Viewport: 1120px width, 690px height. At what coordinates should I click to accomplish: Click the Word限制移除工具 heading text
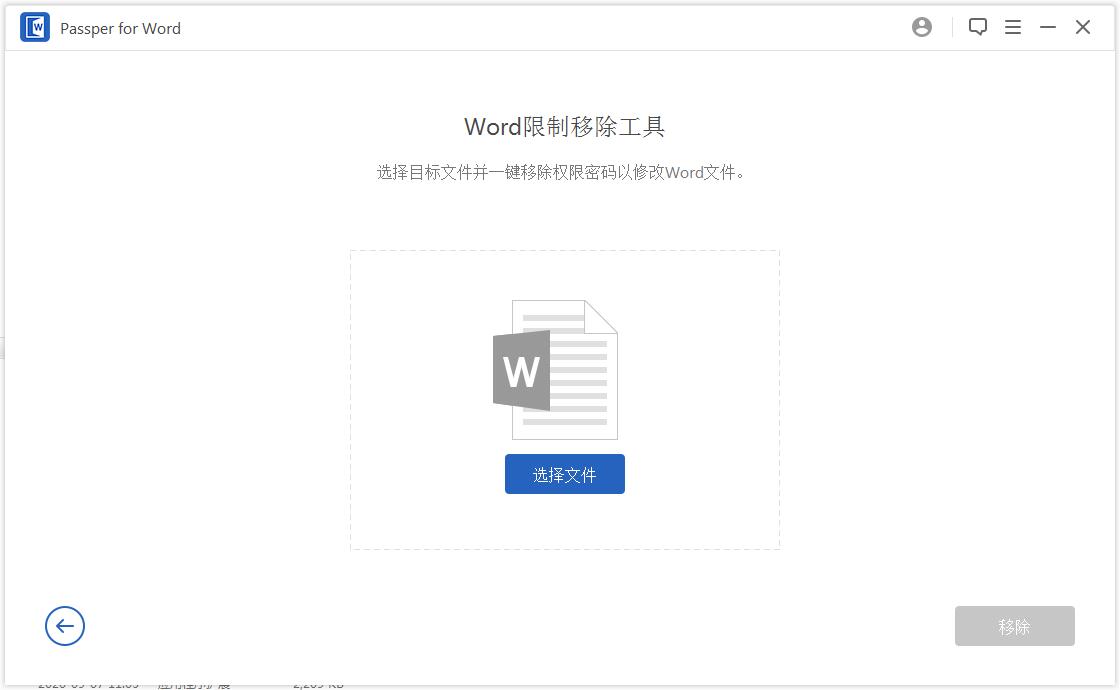[564, 126]
